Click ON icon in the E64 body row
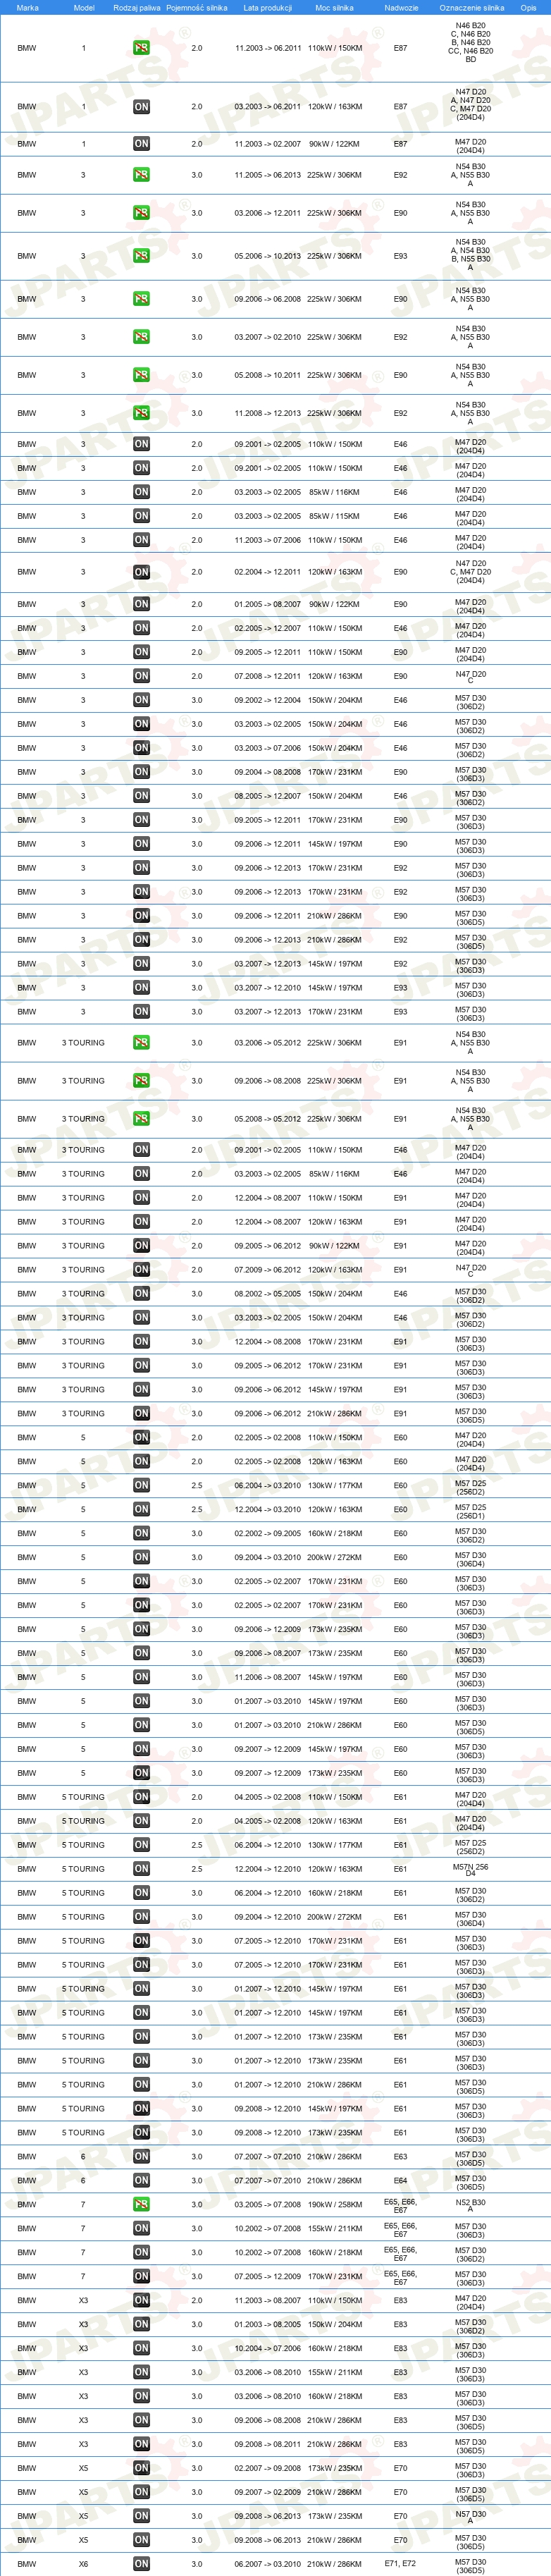 [x=141, y=2181]
